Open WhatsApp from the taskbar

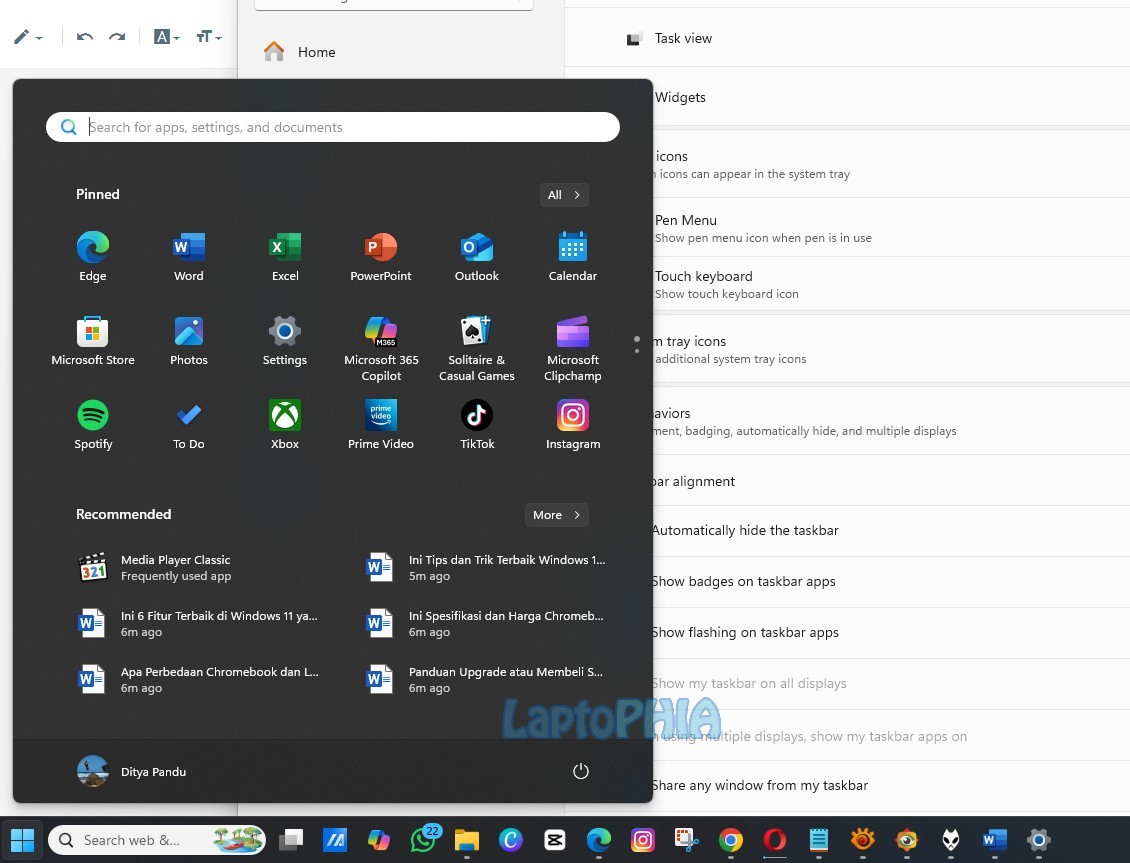424,840
